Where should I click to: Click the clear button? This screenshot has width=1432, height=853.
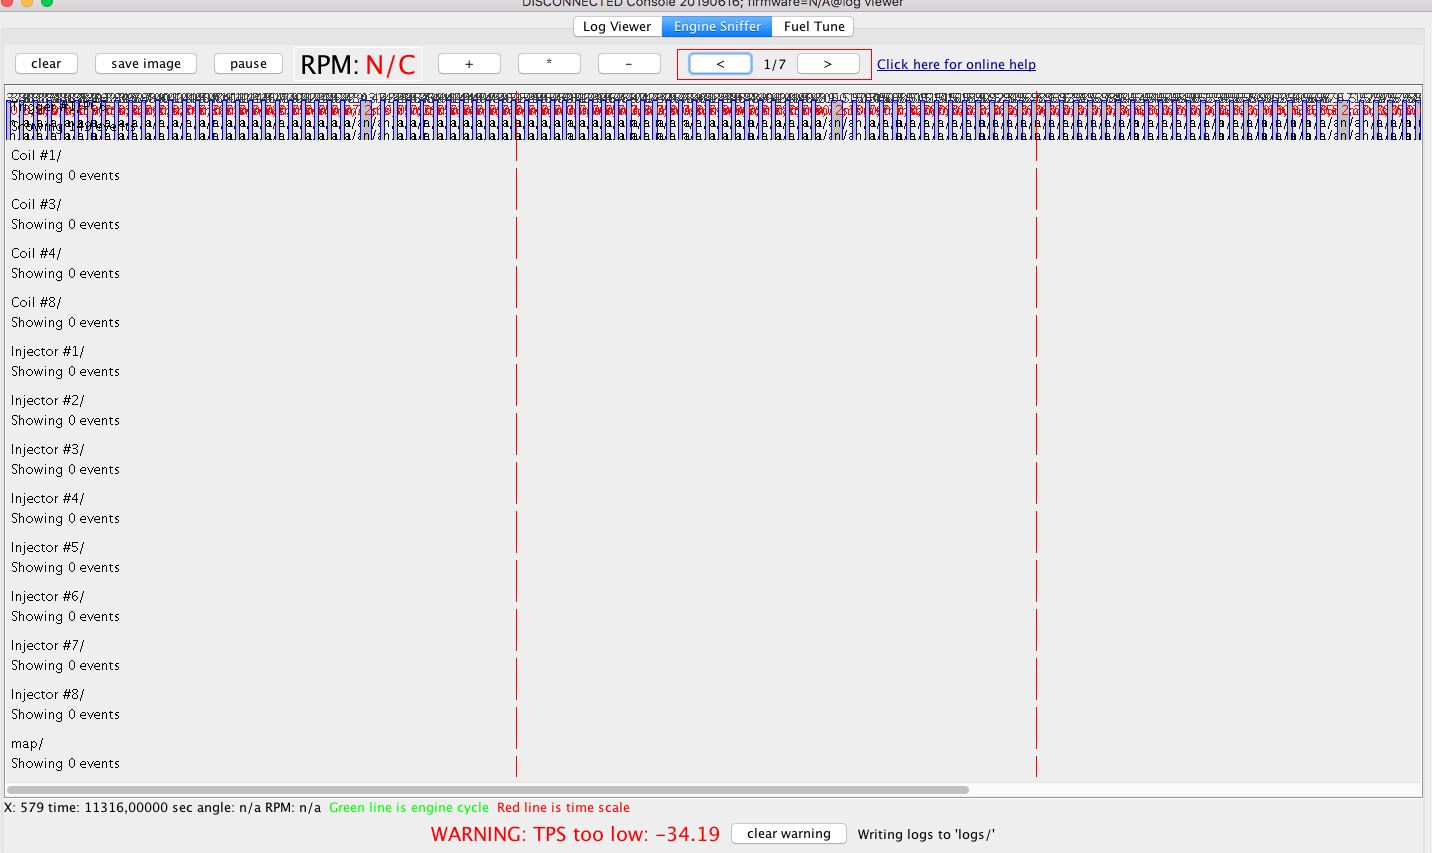pyautogui.click(x=46, y=64)
